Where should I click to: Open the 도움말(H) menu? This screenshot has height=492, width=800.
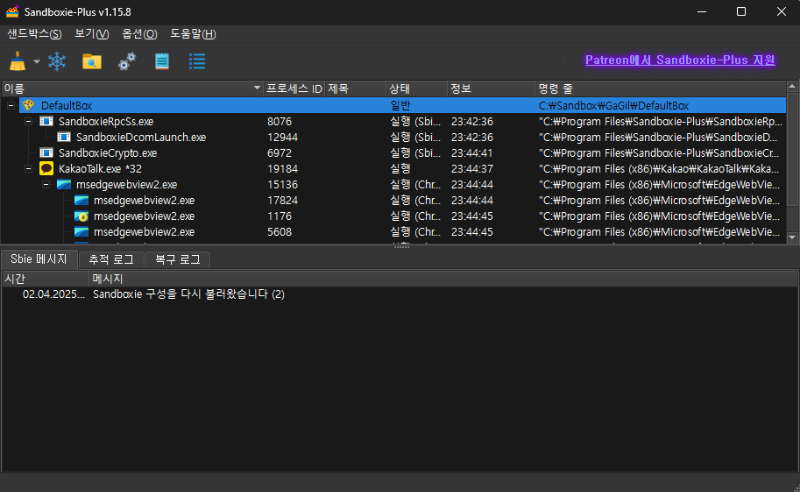pos(193,34)
